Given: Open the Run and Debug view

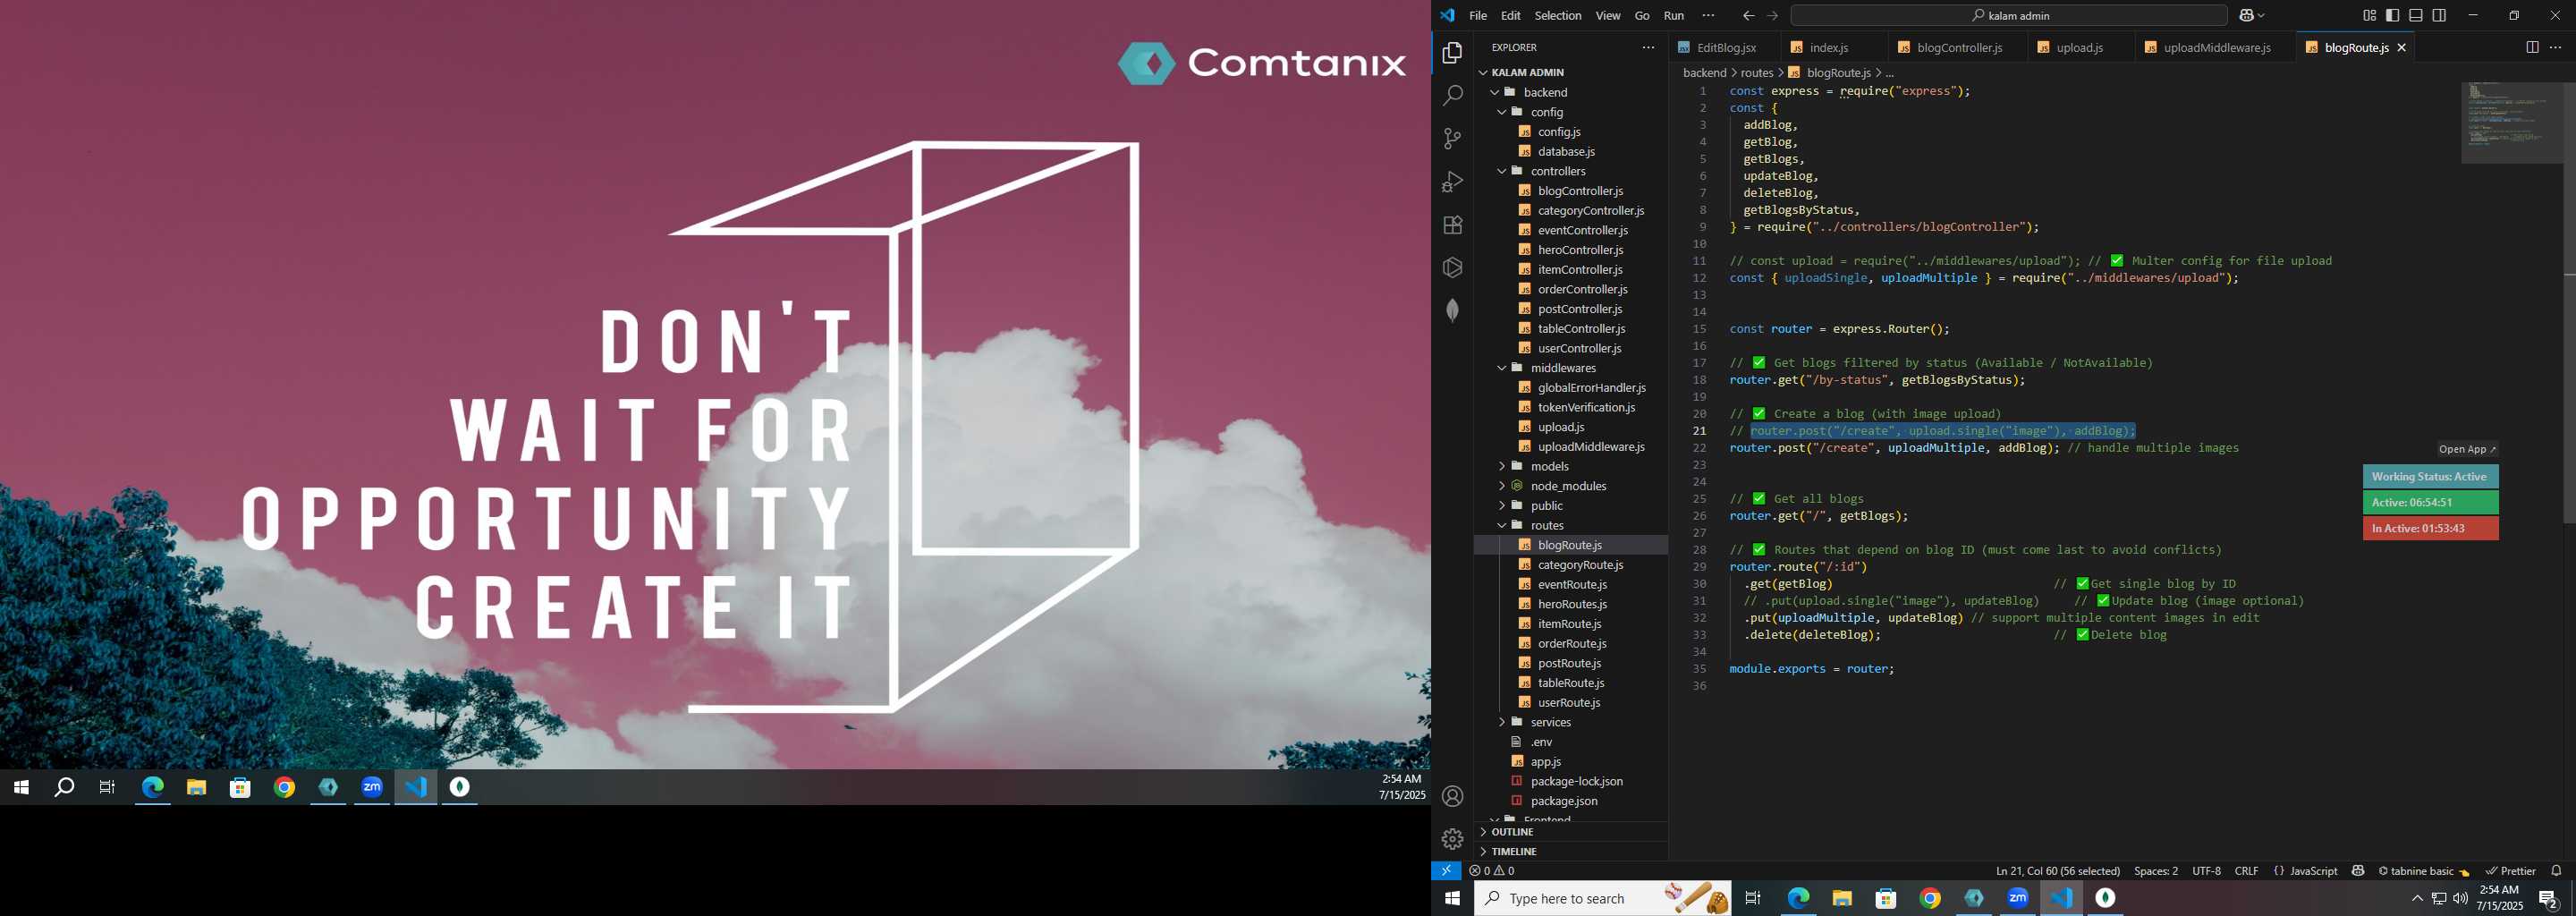Looking at the screenshot, I should (x=1452, y=181).
